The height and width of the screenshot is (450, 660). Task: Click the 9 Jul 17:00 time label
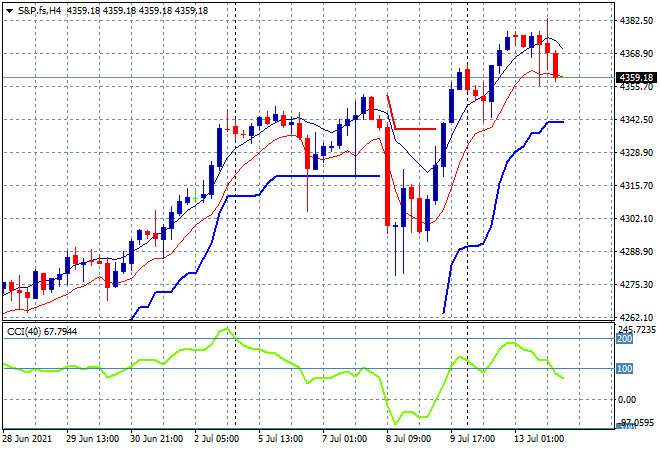click(x=472, y=439)
